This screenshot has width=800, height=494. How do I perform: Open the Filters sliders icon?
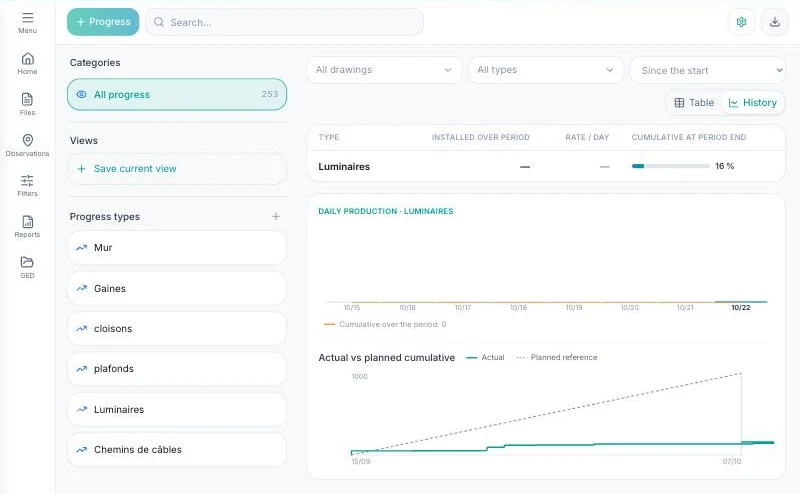(x=28, y=181)
